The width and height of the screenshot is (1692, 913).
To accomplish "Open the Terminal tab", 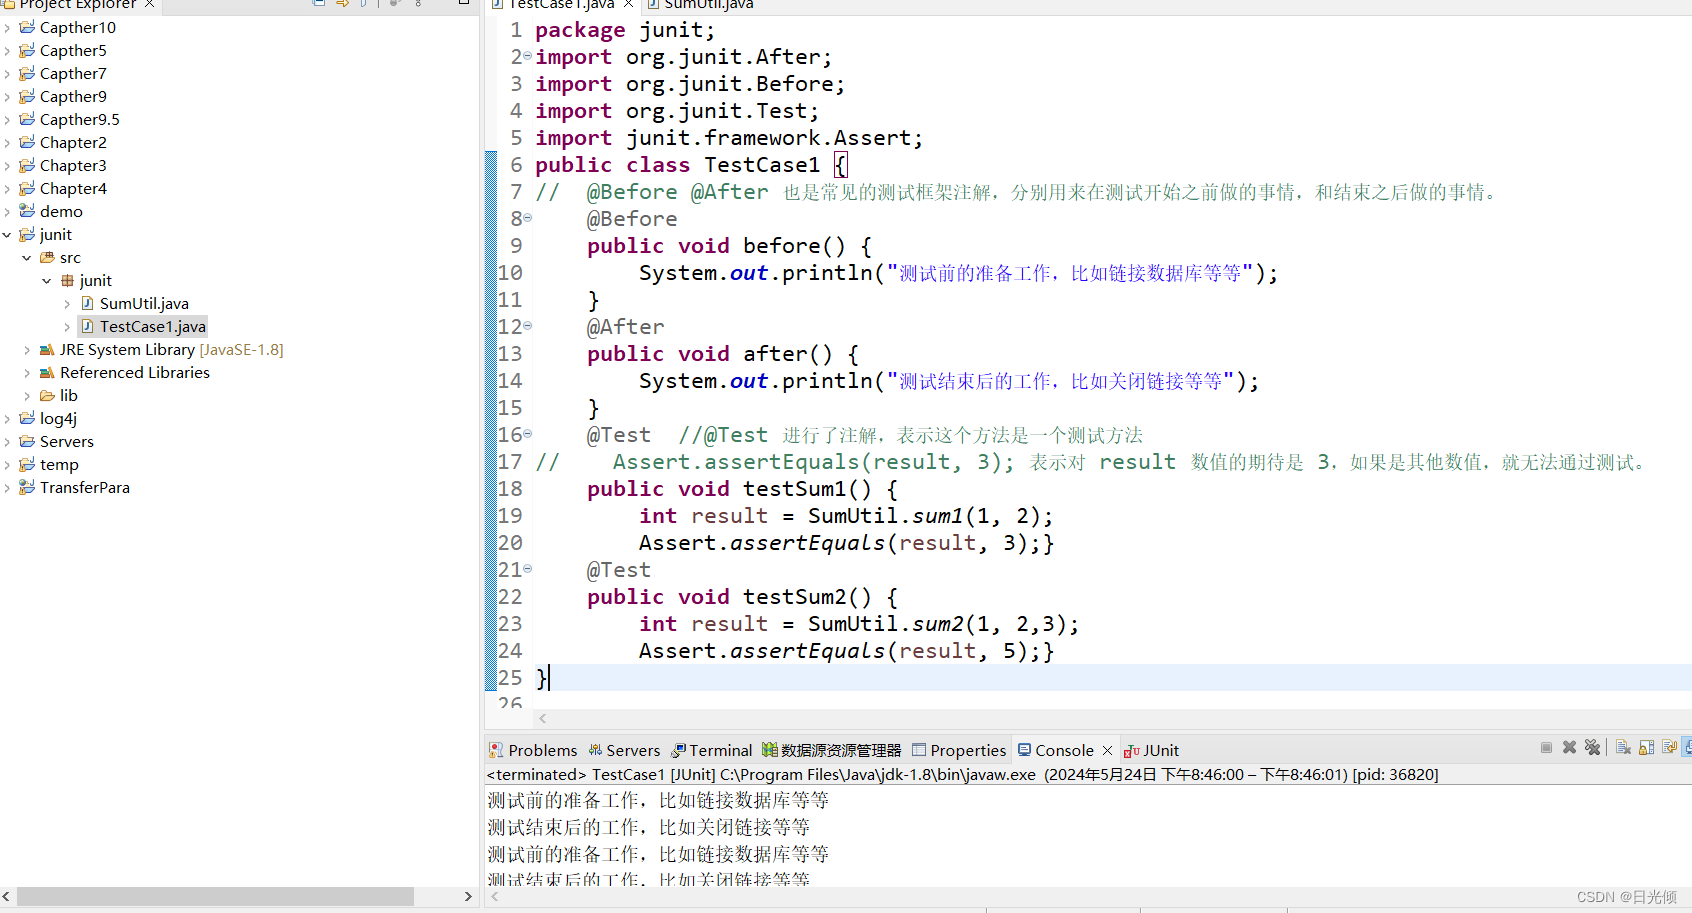I will click(711, 750).
